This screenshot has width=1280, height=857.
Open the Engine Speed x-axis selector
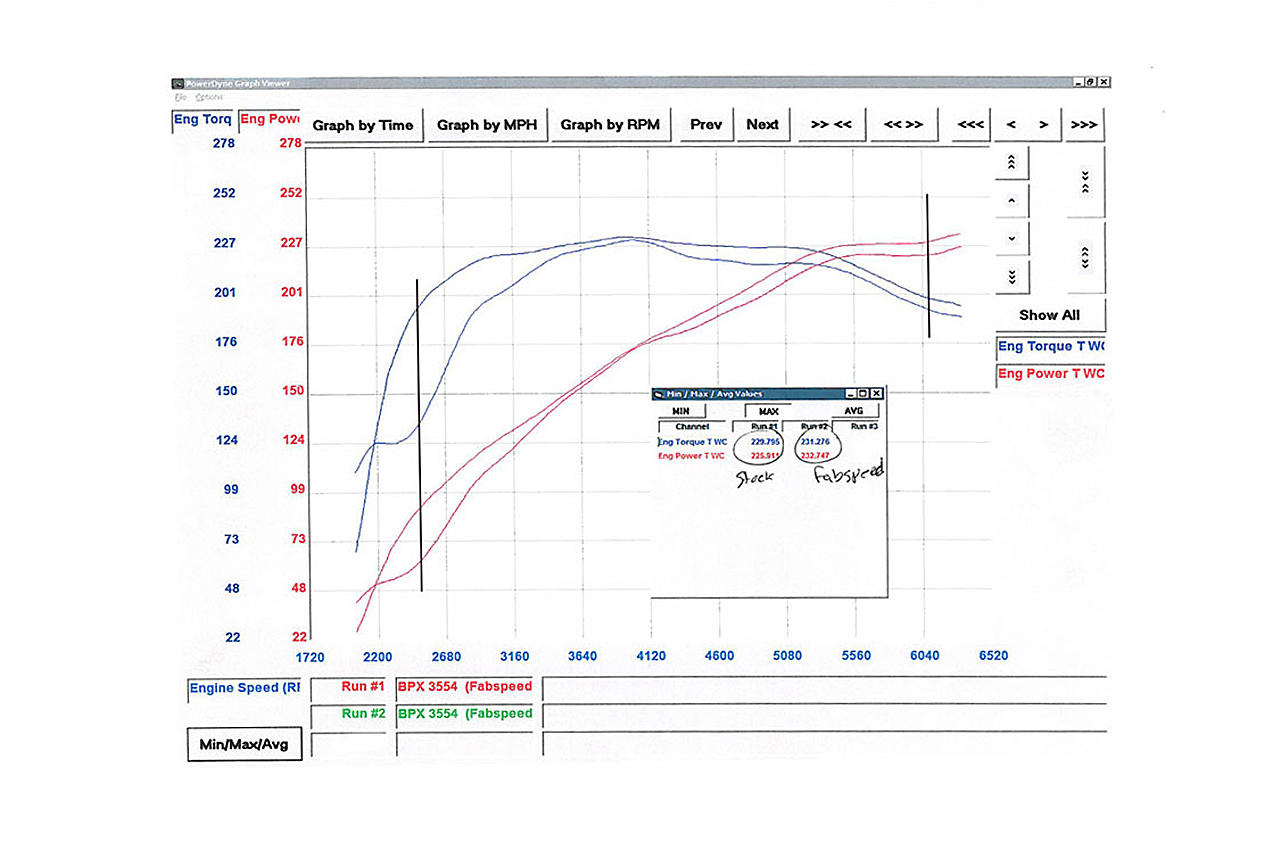tap(244, 688)
